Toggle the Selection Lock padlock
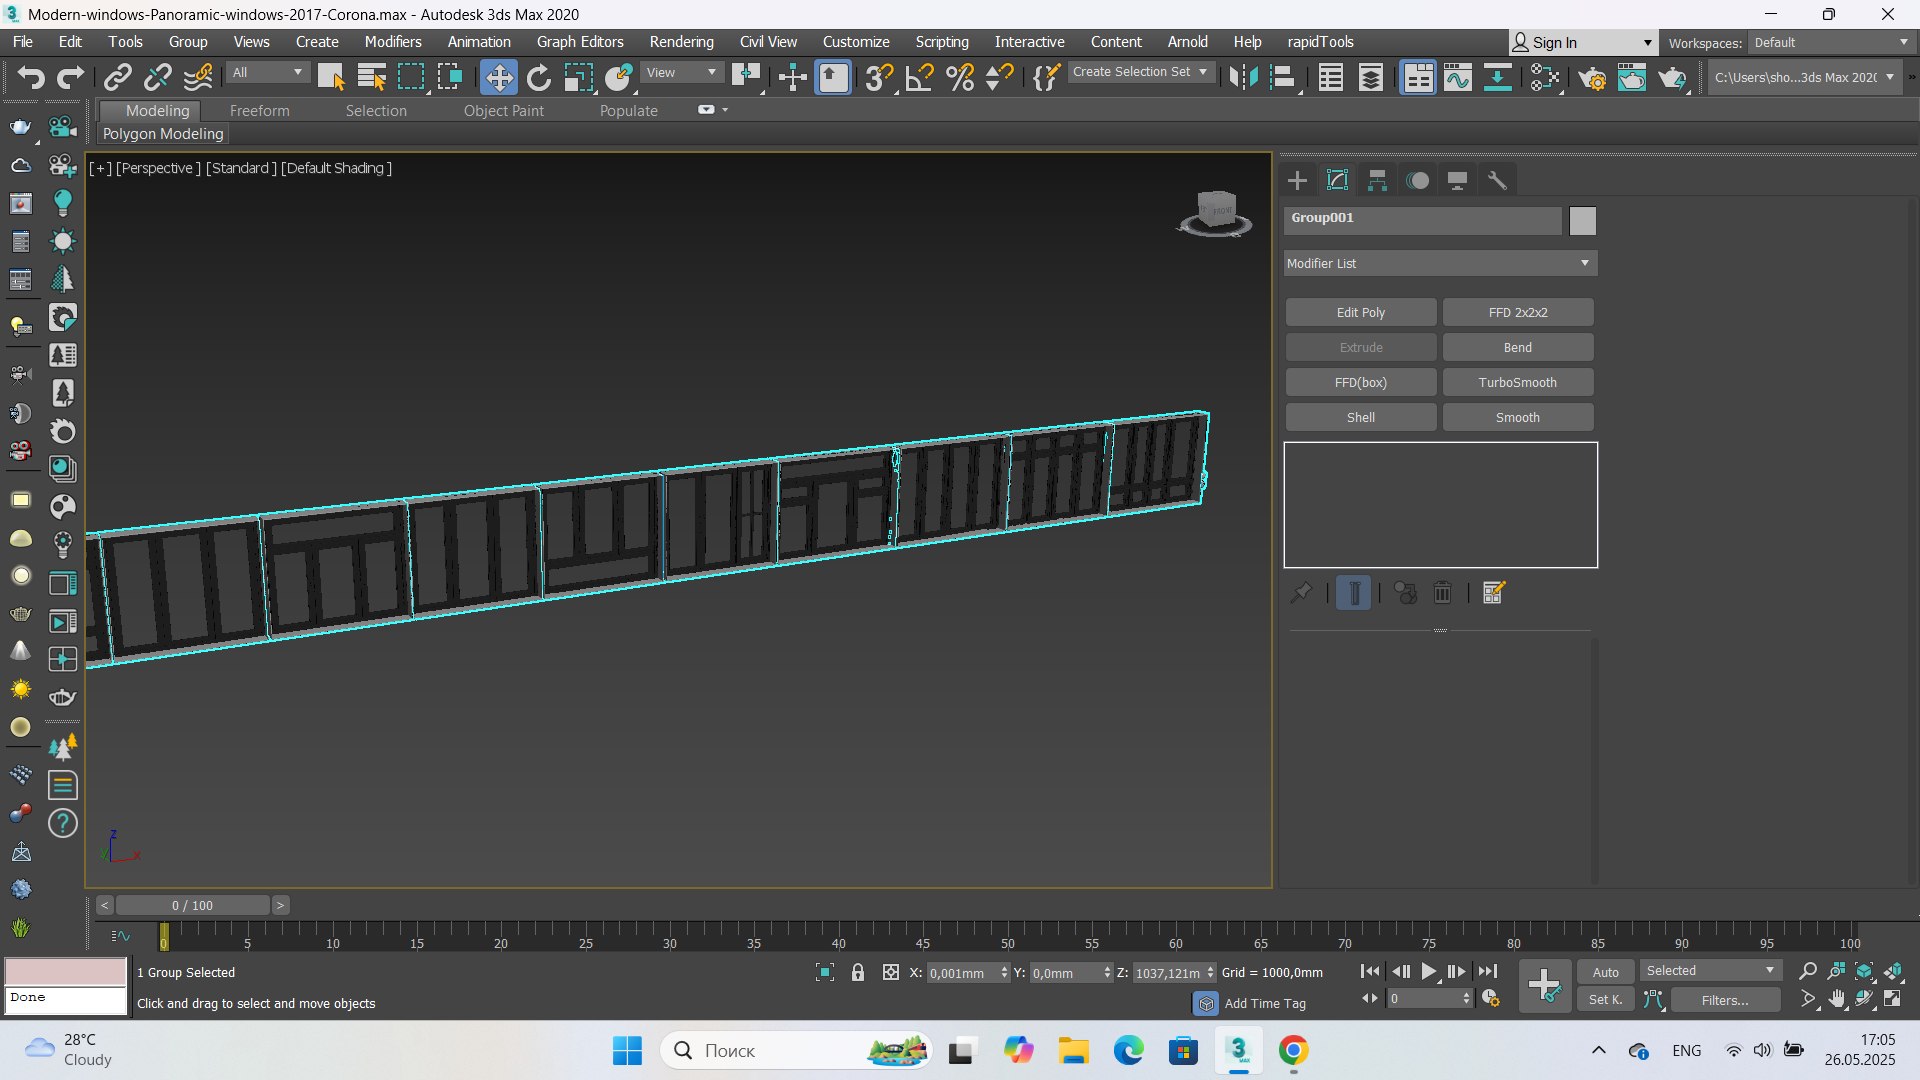The width and height of the screenshot is (1920, 1080). pyautogui.click(x=858, y=972)
